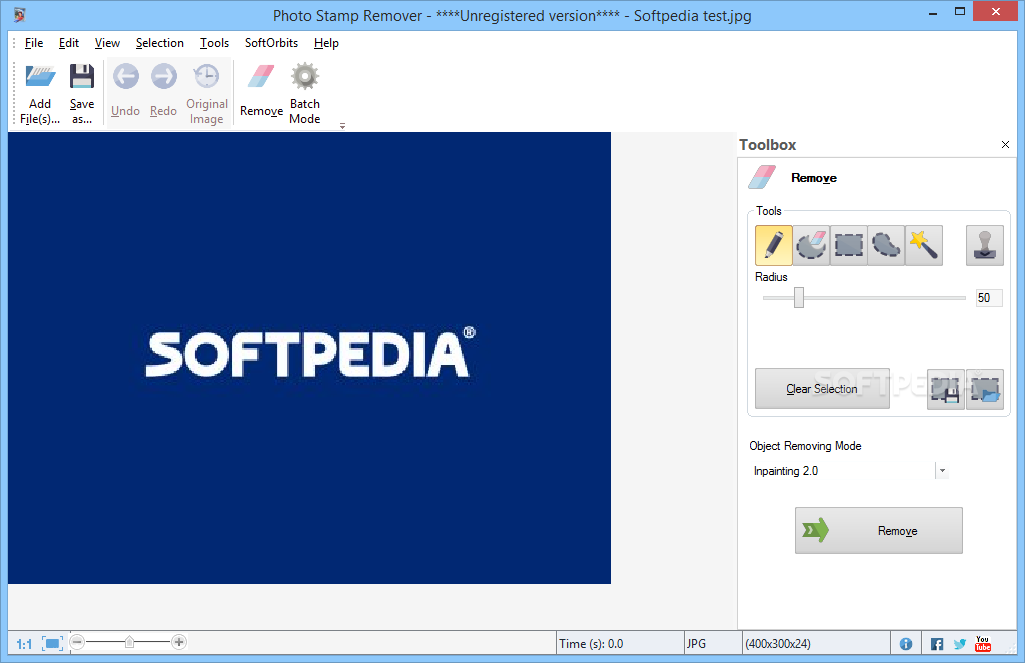
Task: Open the File menu
Action: pos(34,43)
